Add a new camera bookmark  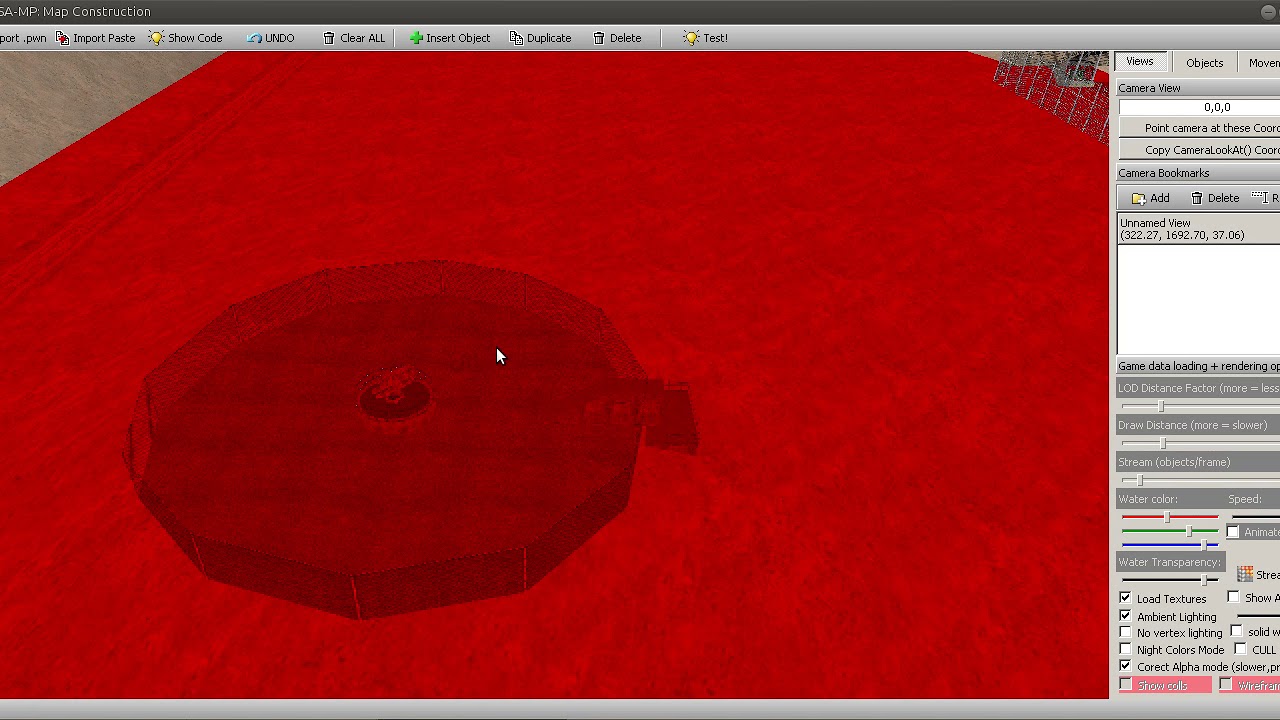click(1150, 198)
